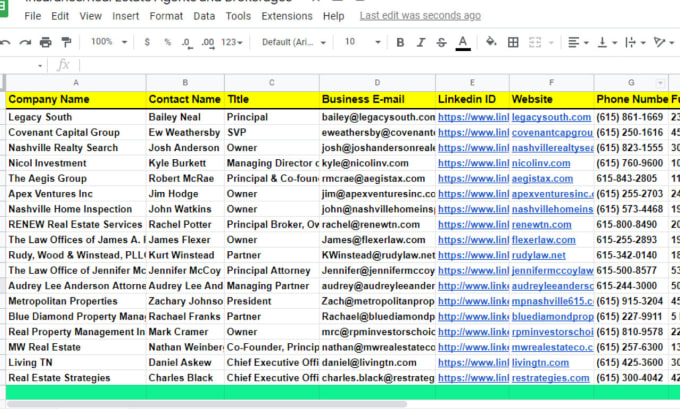Open the text color picker
Image resolution: width=680 pixels, height=409 pixels.
(x=463, y=43)
